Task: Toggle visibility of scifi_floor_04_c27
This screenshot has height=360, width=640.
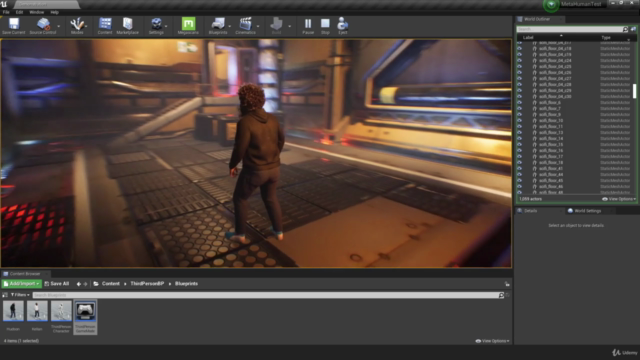Action: (519, 78)
